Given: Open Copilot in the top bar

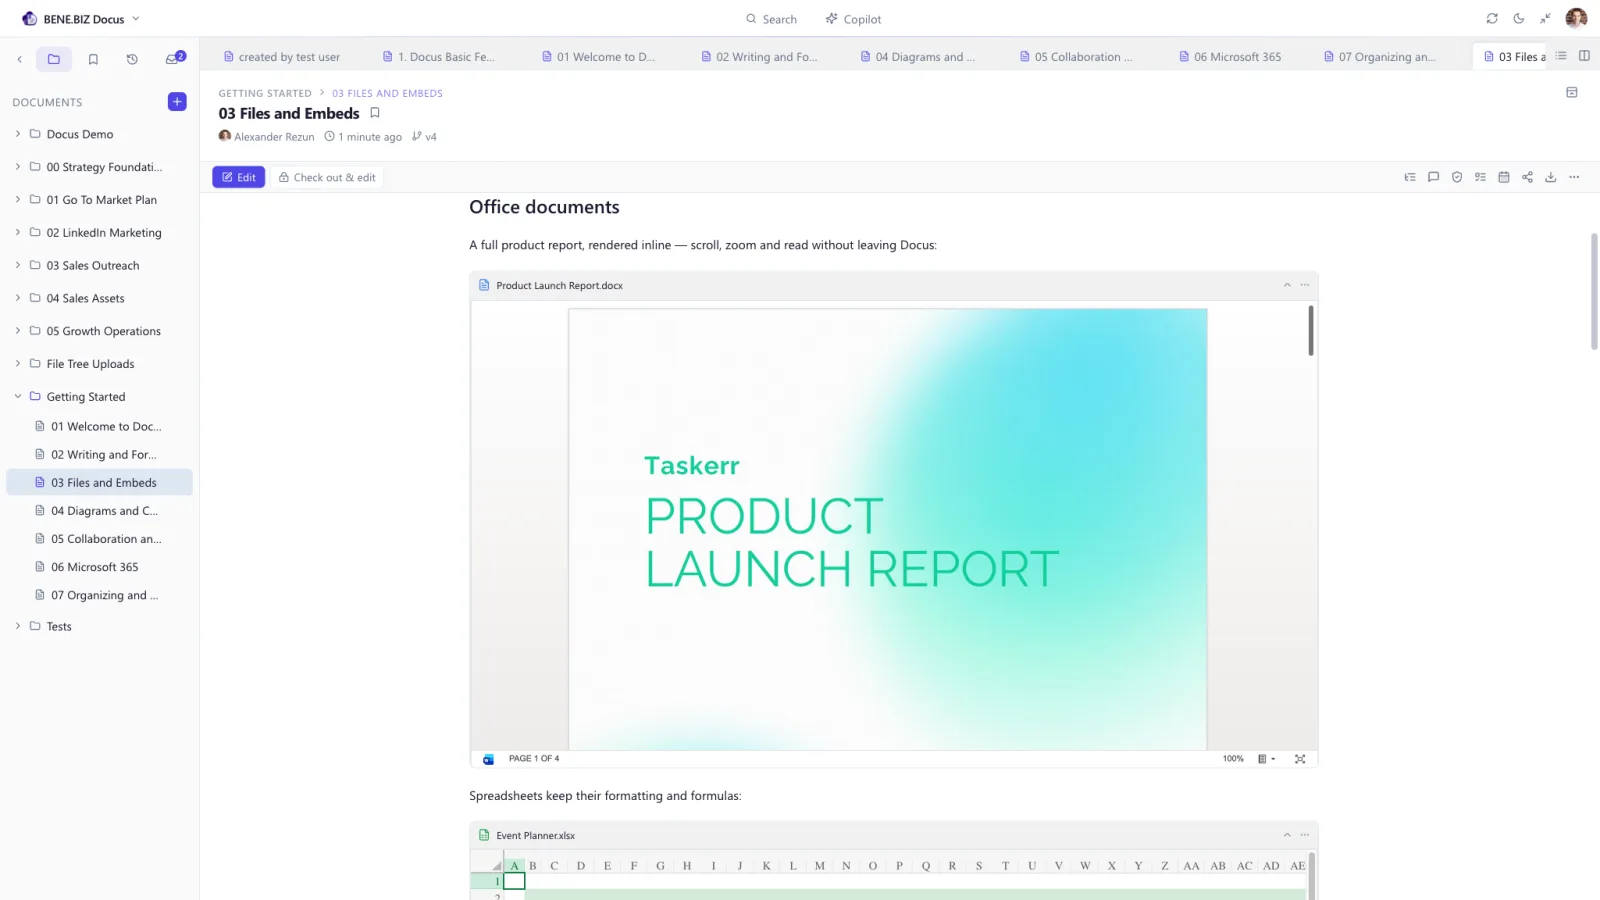Looking at the screenshot, I should [x=853, y=19].
